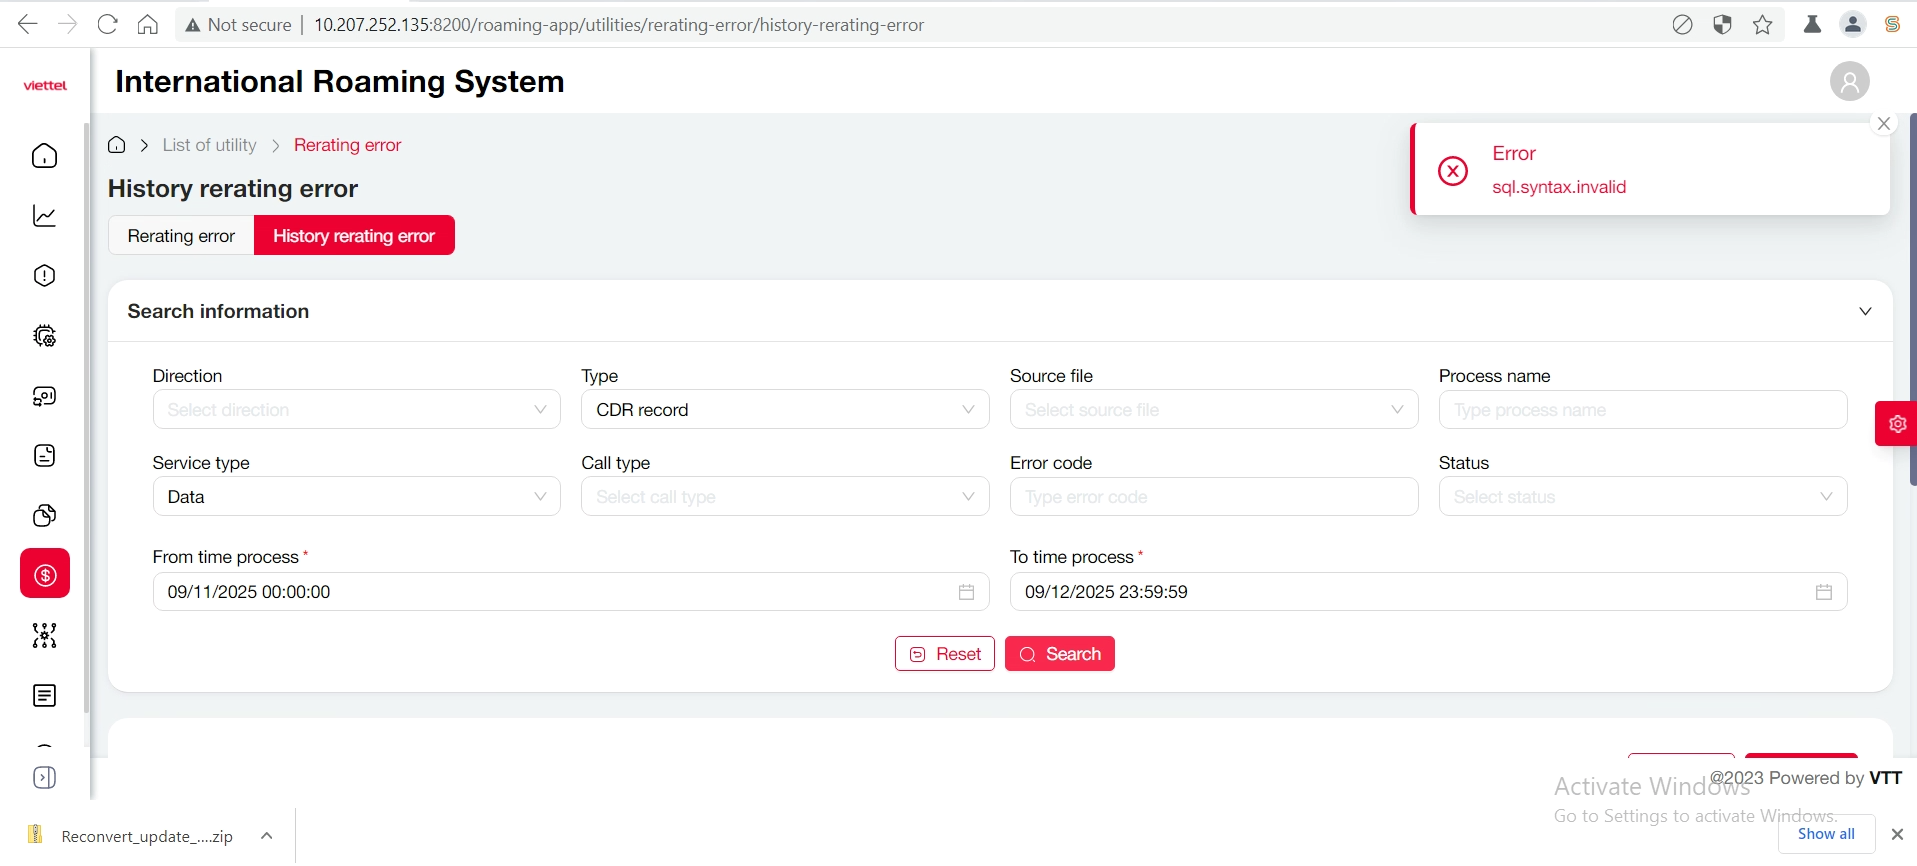Open the Direction dropdown
This screenshot has height=866, width=1917.
(356, 410)
